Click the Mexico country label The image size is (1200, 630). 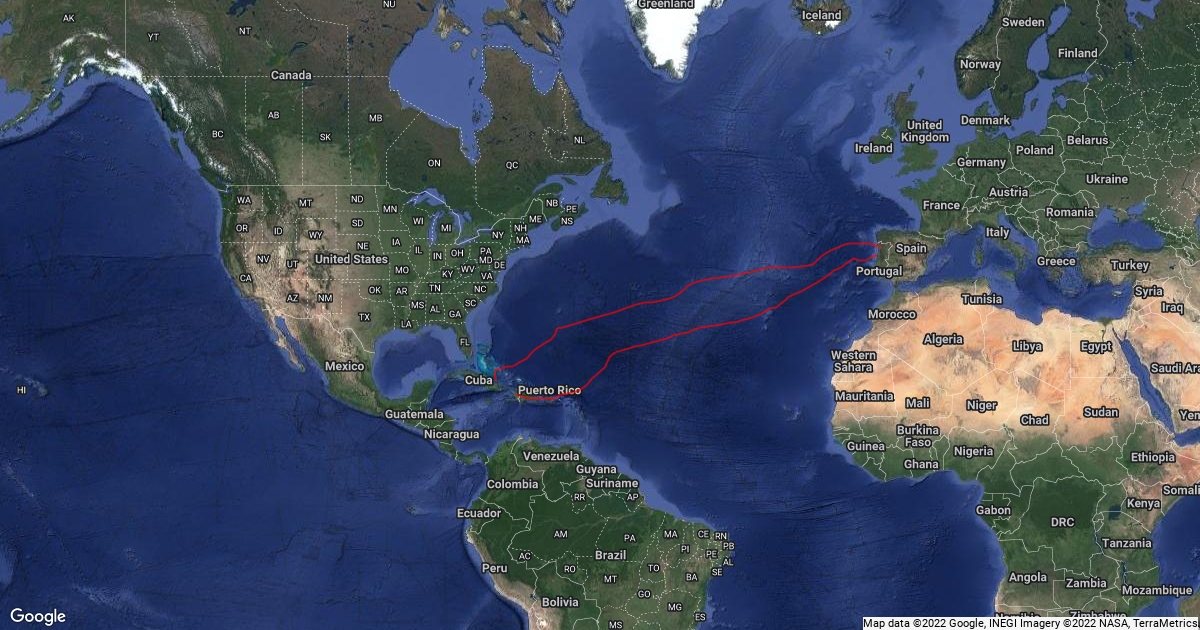pyautogui.click(x=343, y=366)
